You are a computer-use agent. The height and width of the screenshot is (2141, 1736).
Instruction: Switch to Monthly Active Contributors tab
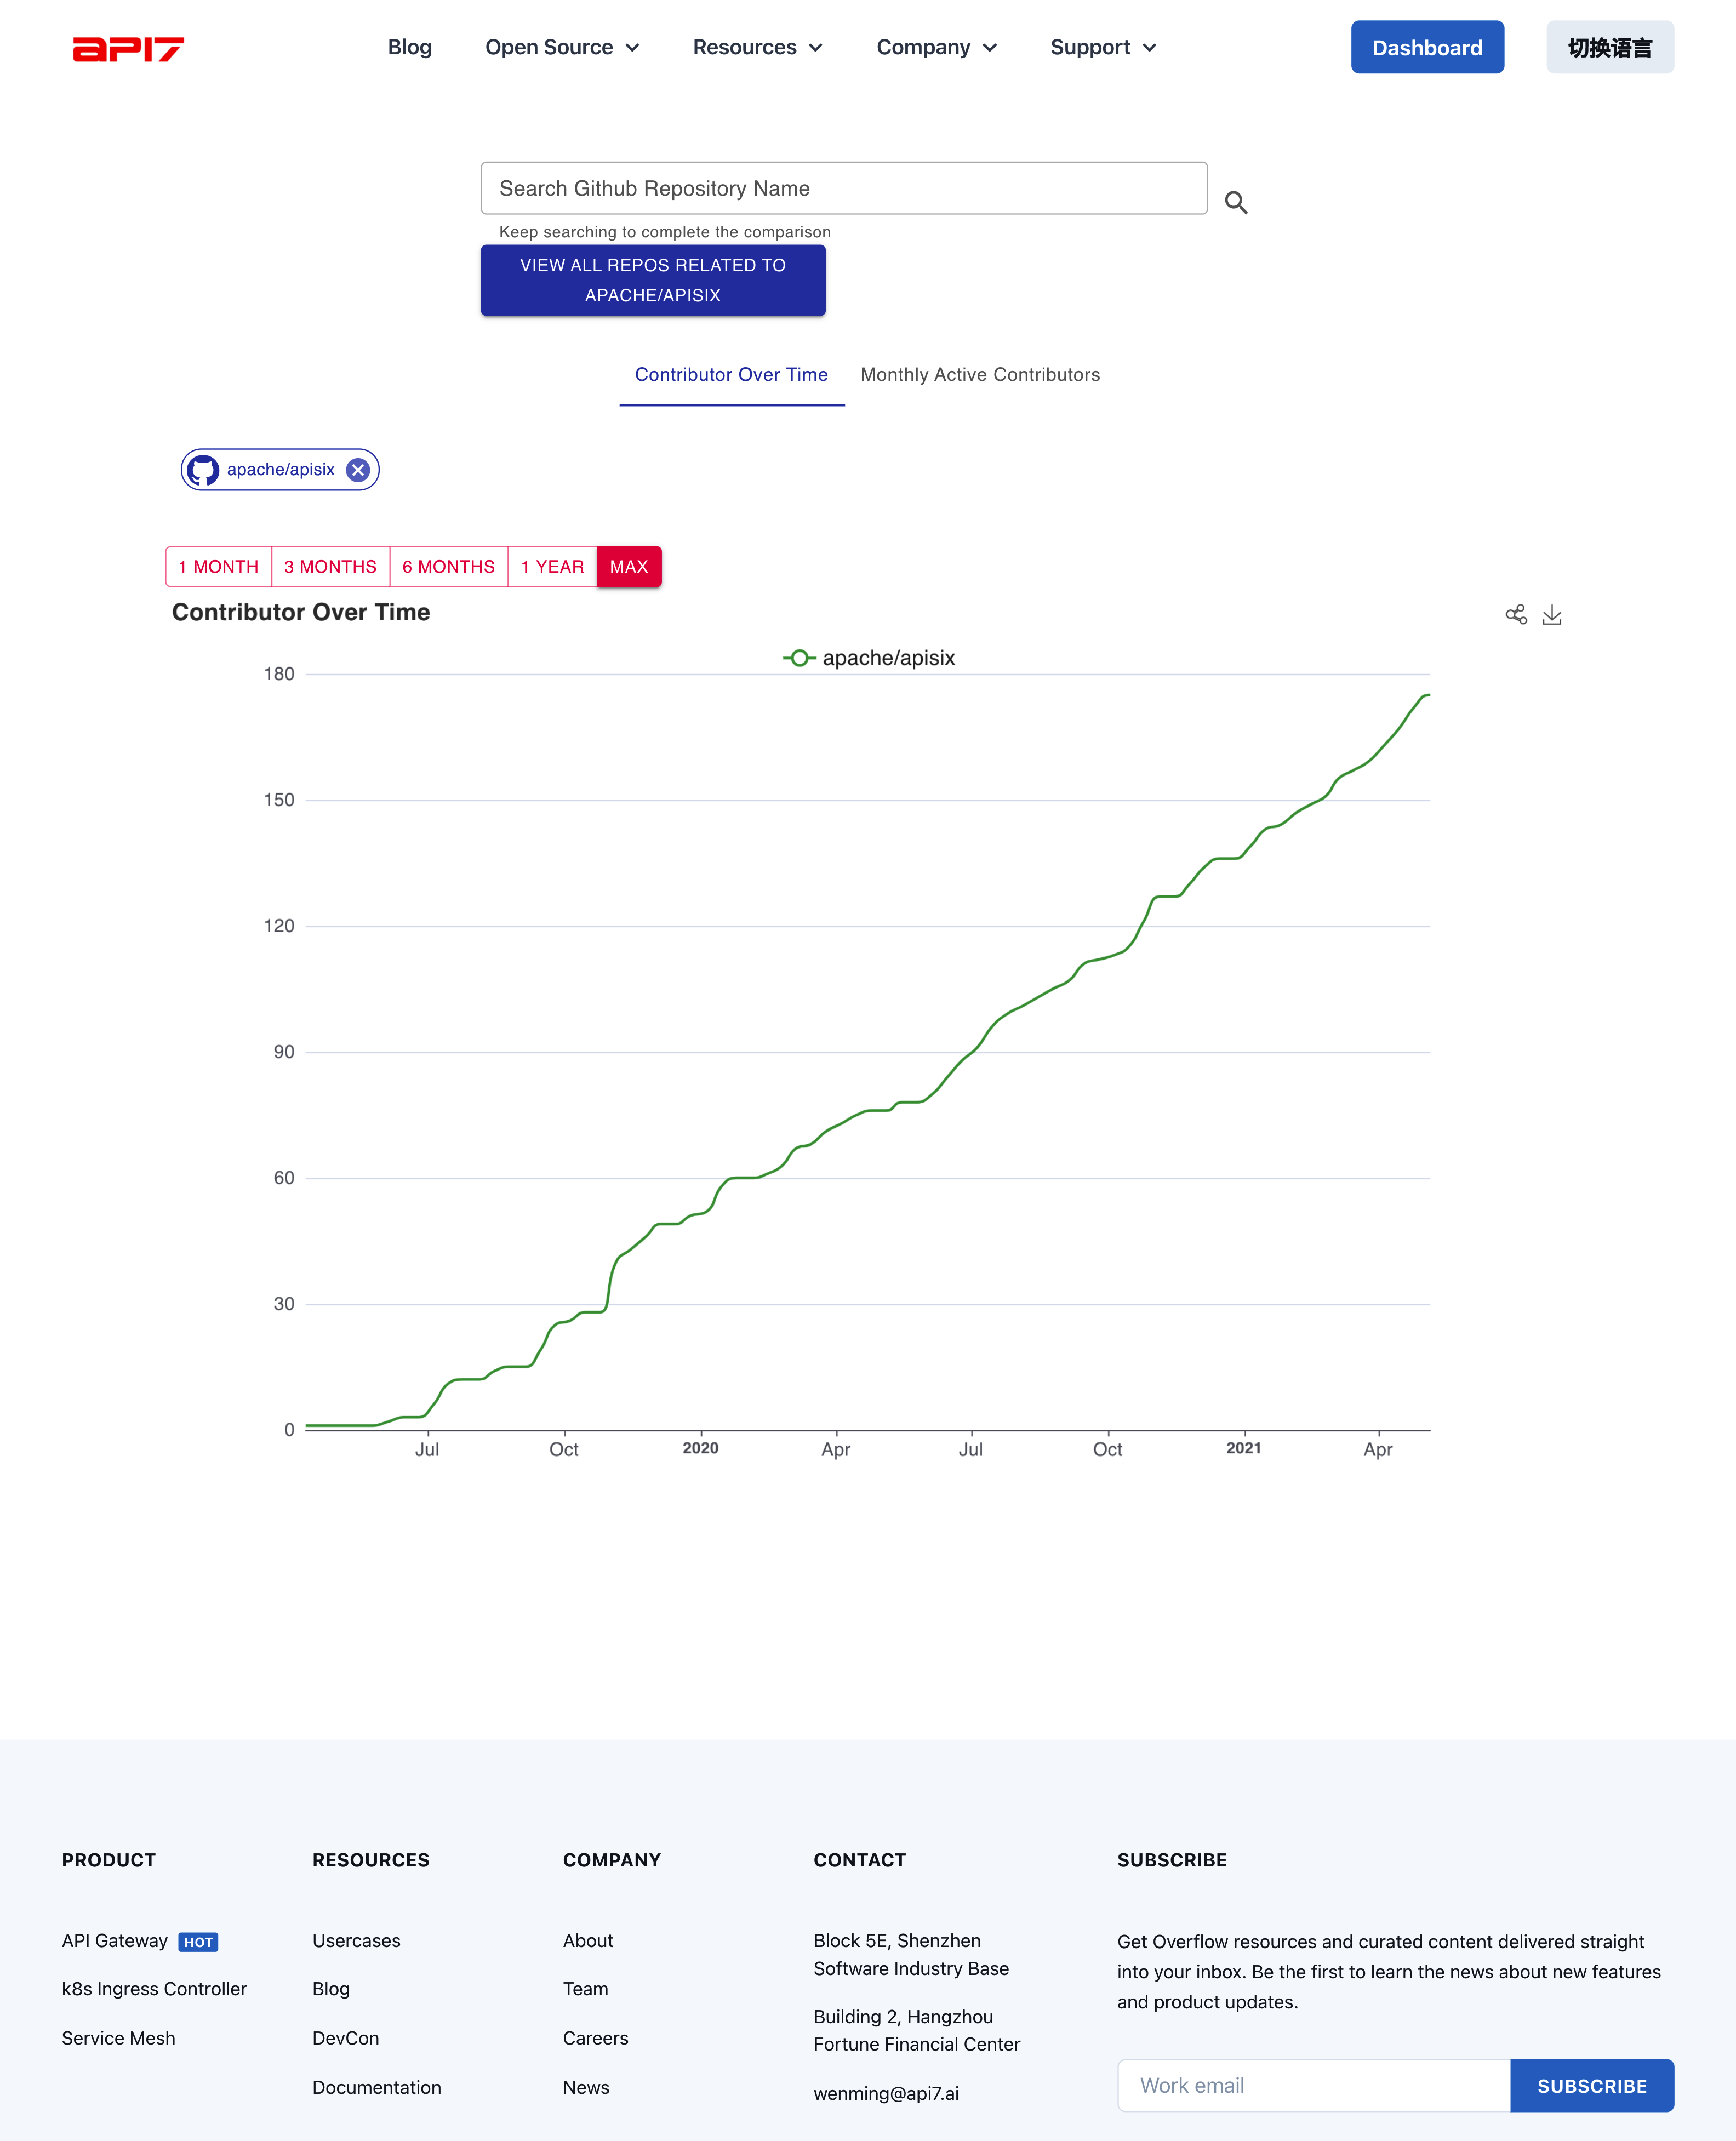click(x=979, y=375)
